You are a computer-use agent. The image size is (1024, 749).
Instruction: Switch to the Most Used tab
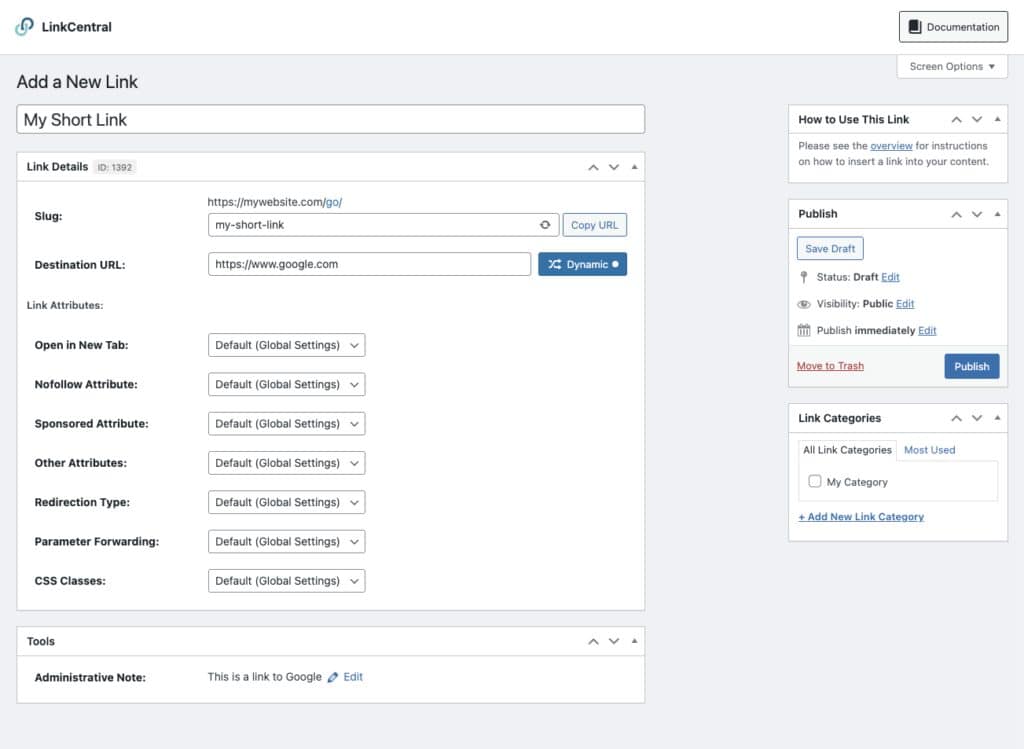coord(929,450)
